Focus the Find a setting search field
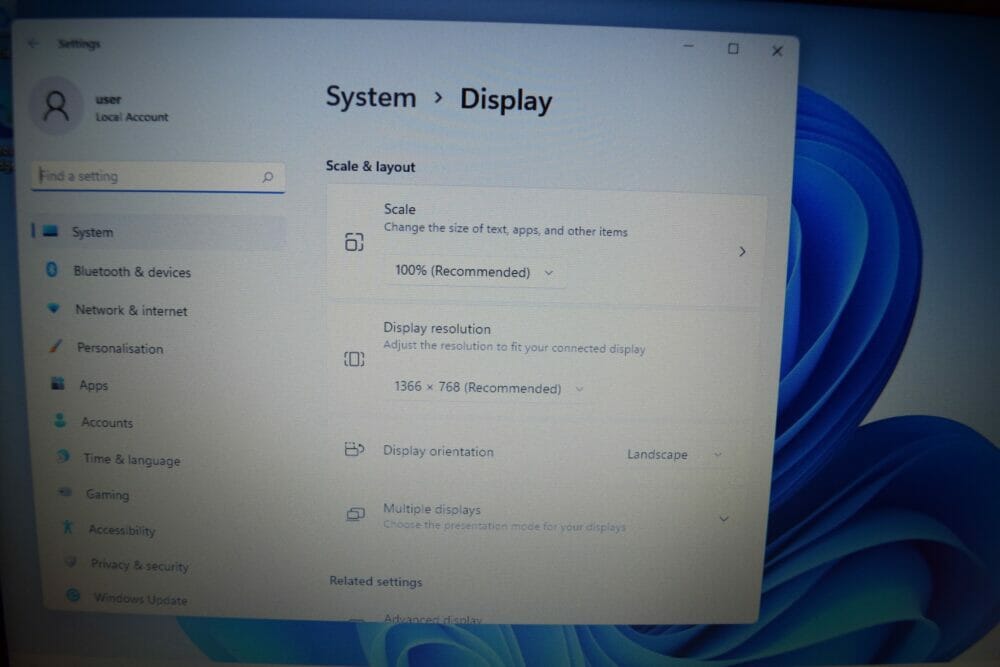The width and height of the screenshot is (1000, 667). pos(158,176)
